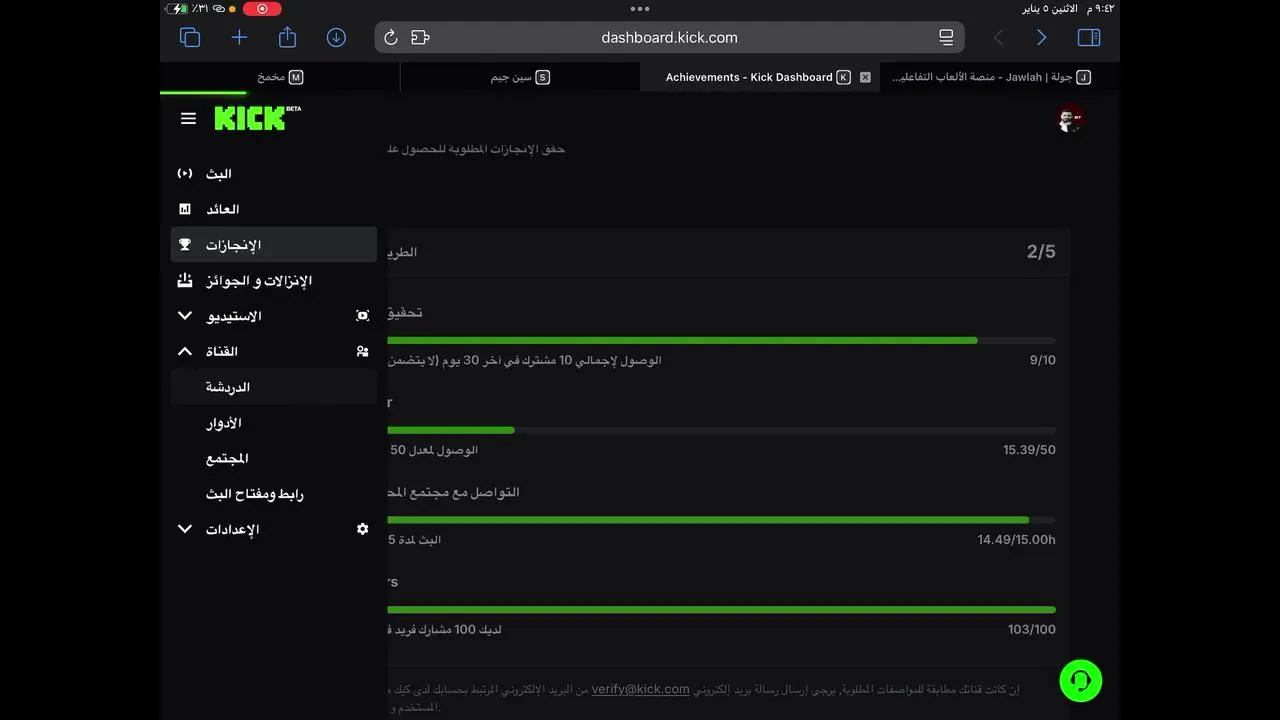The width and height of the screenshot is (1280, 720).
Task: Open reader view icon in address bar
Action: (946, 37)
